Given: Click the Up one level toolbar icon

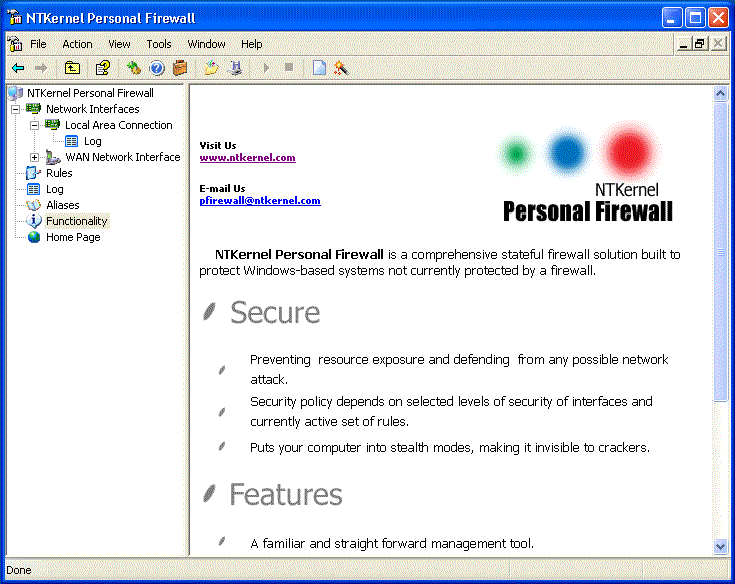Looking at the screenshot, I should pyautogui.click(x=72, y=68).
